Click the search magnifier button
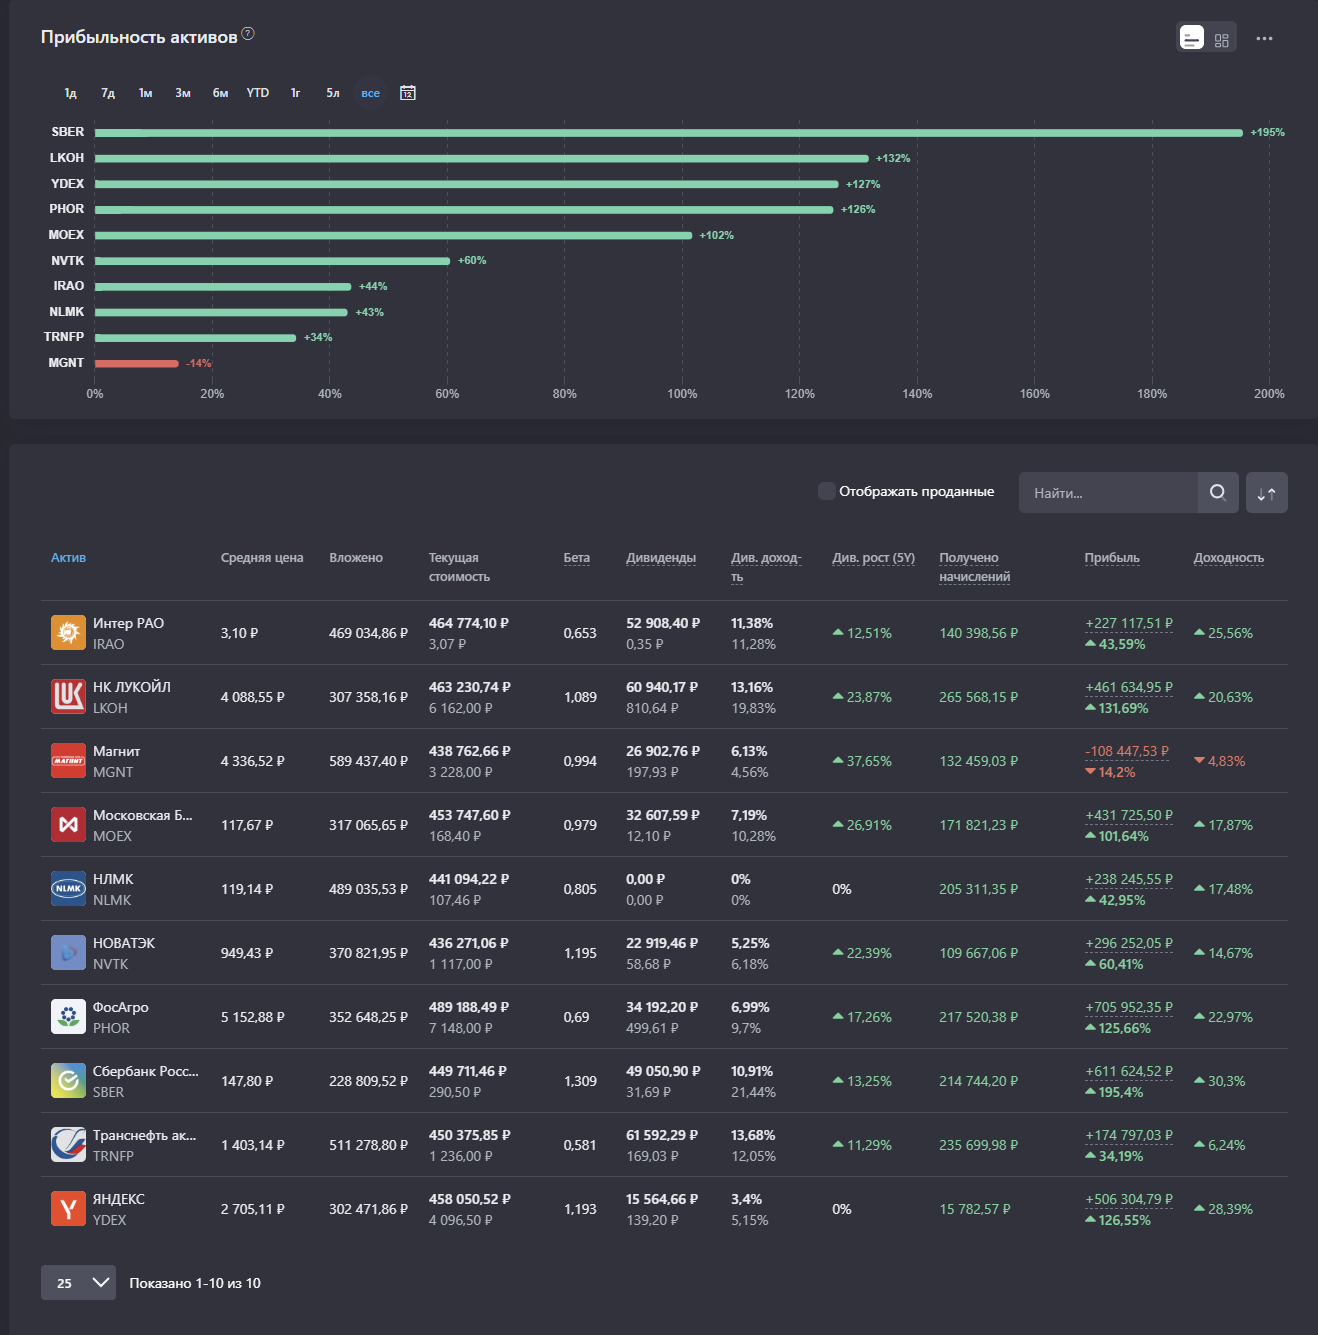 [x=1218, y=492]
